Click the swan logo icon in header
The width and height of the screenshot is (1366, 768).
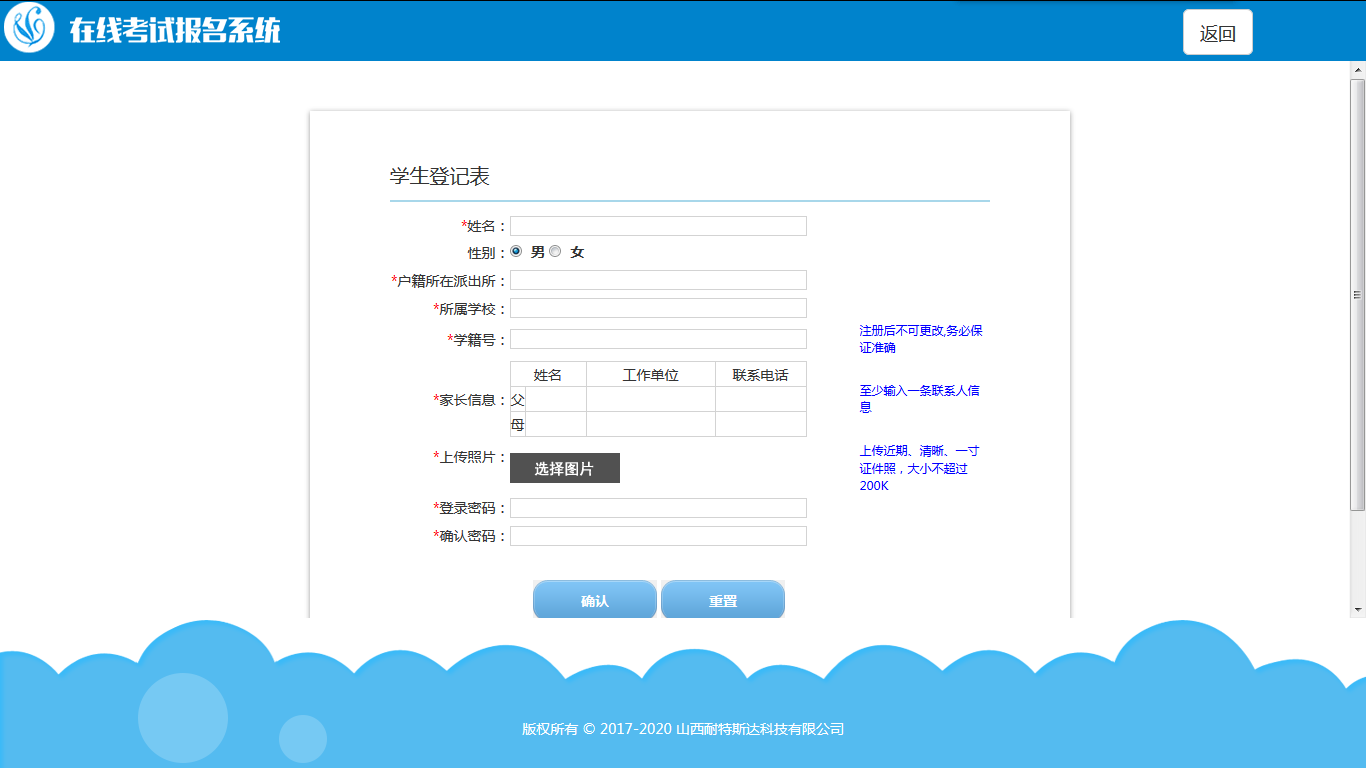click(29, 29)
